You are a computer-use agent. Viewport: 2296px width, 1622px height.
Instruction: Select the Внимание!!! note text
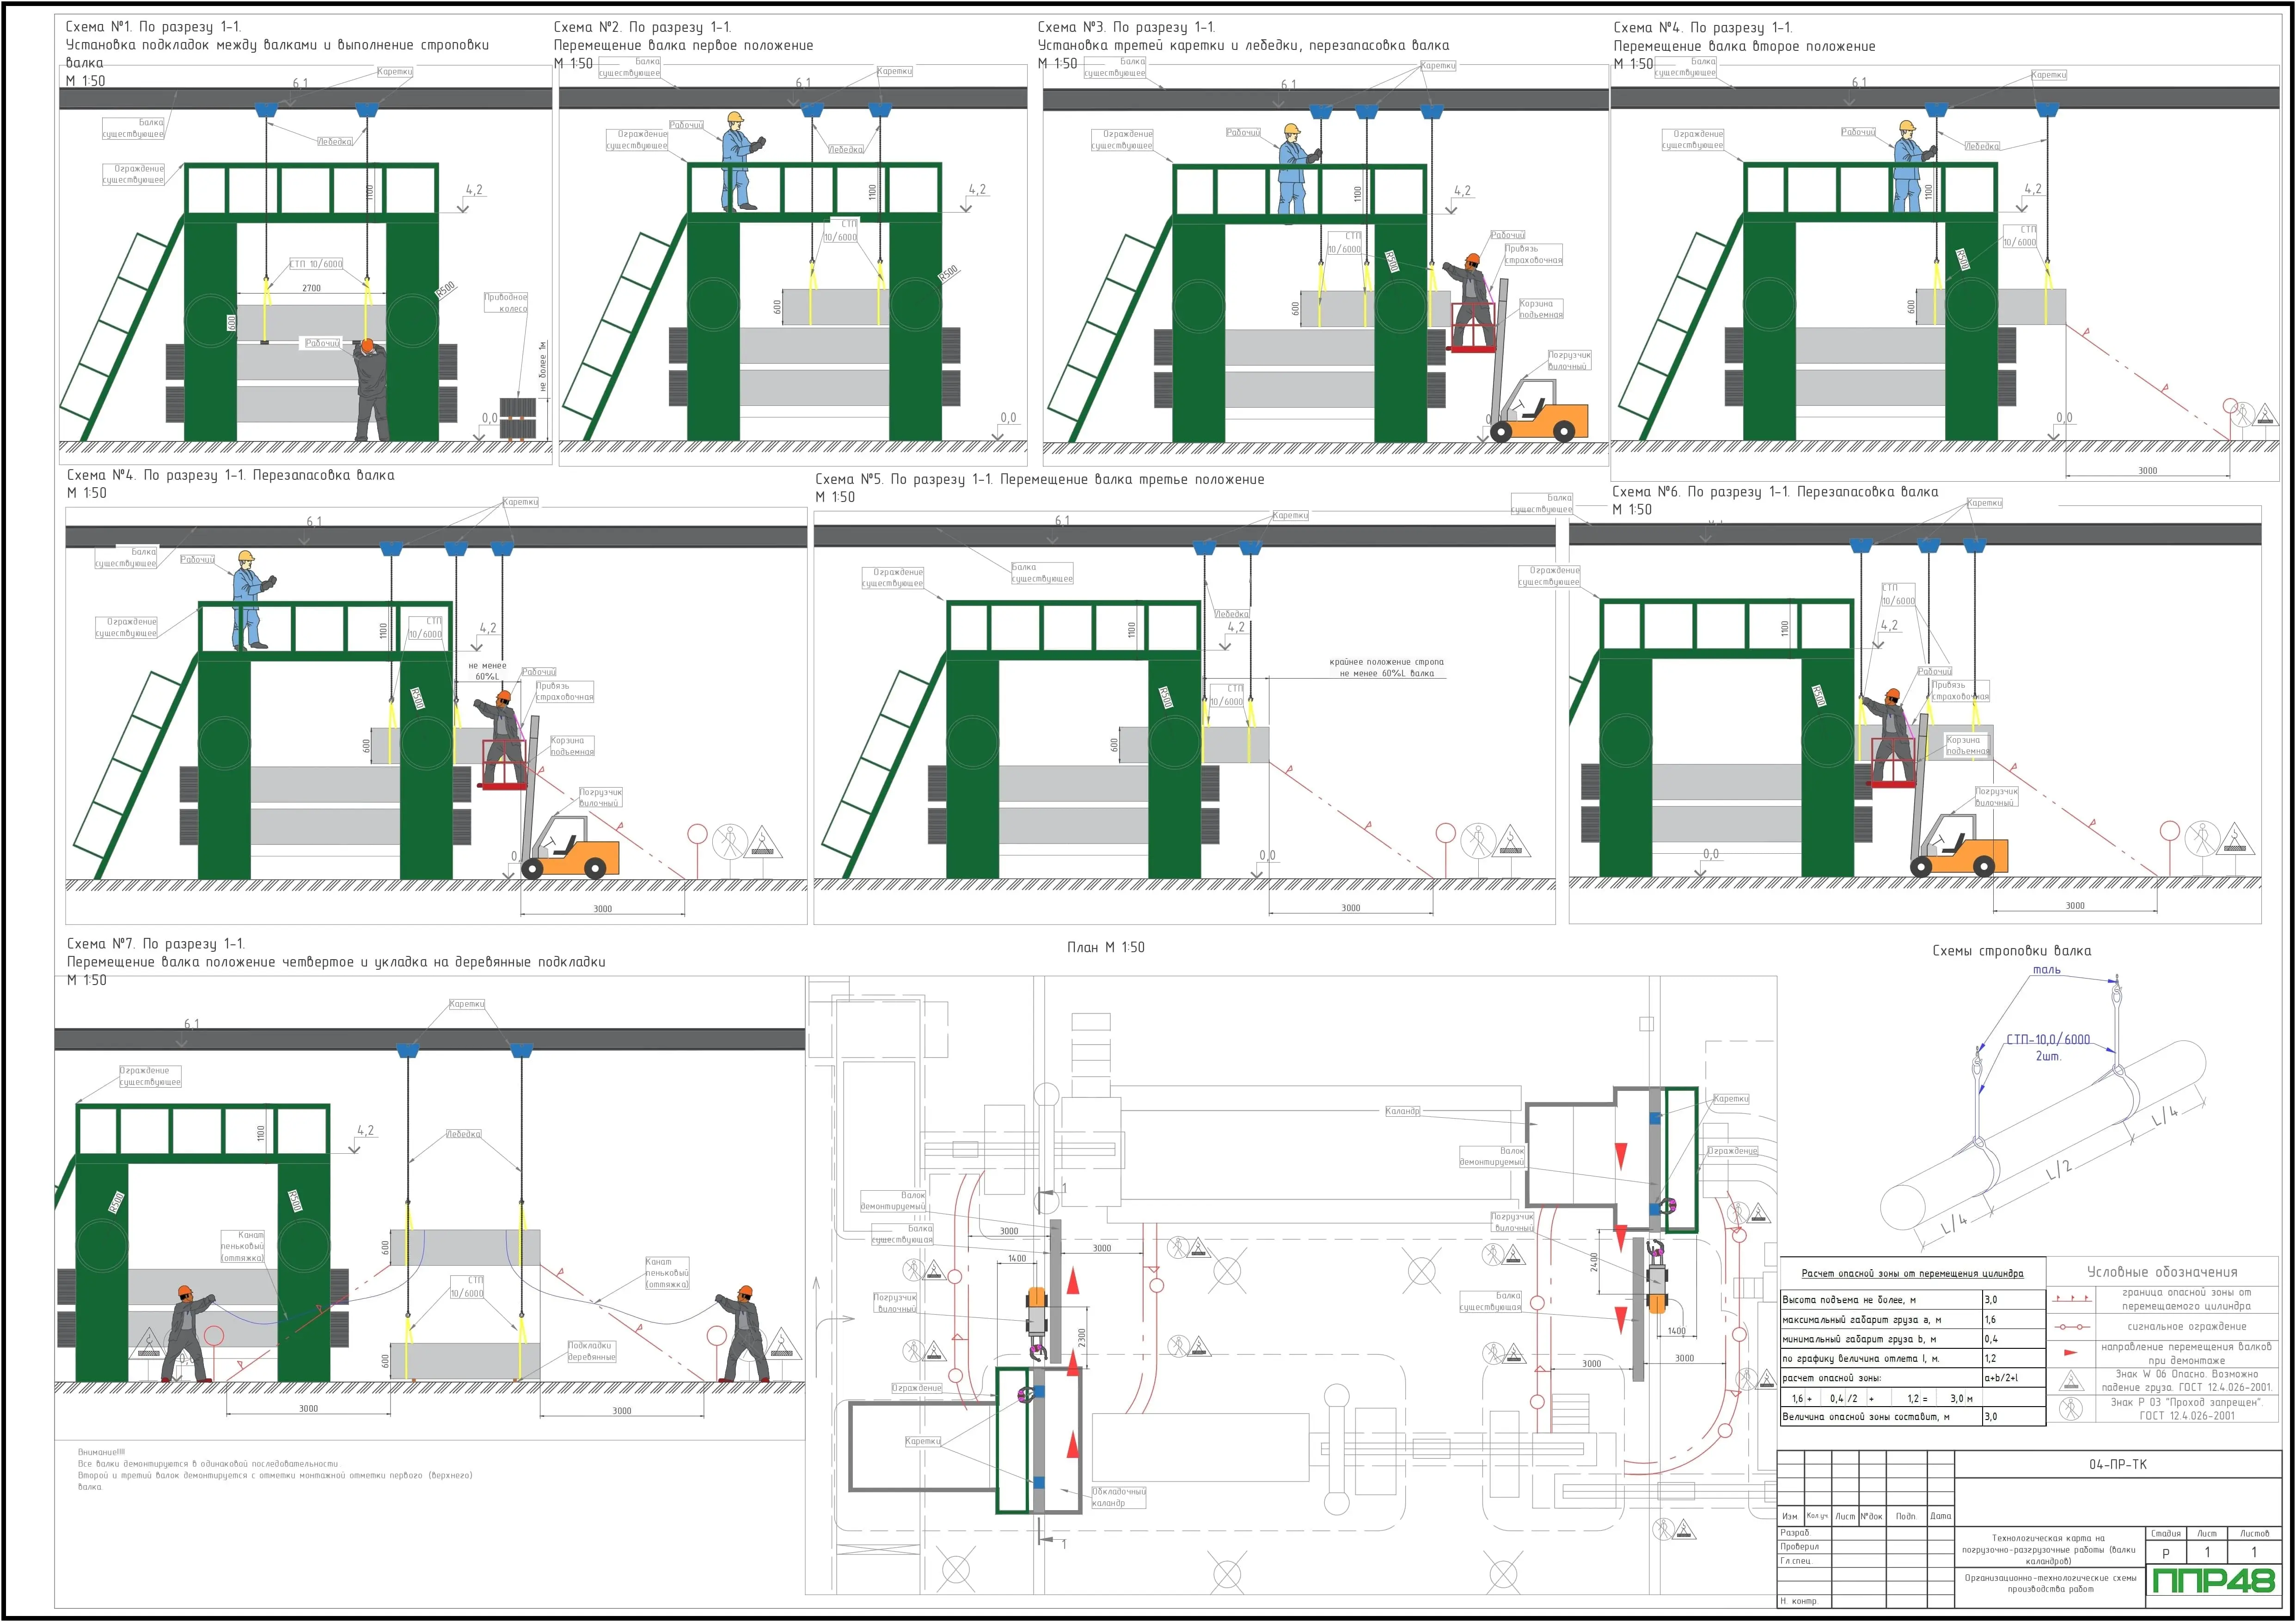(x=103, y=1452)
